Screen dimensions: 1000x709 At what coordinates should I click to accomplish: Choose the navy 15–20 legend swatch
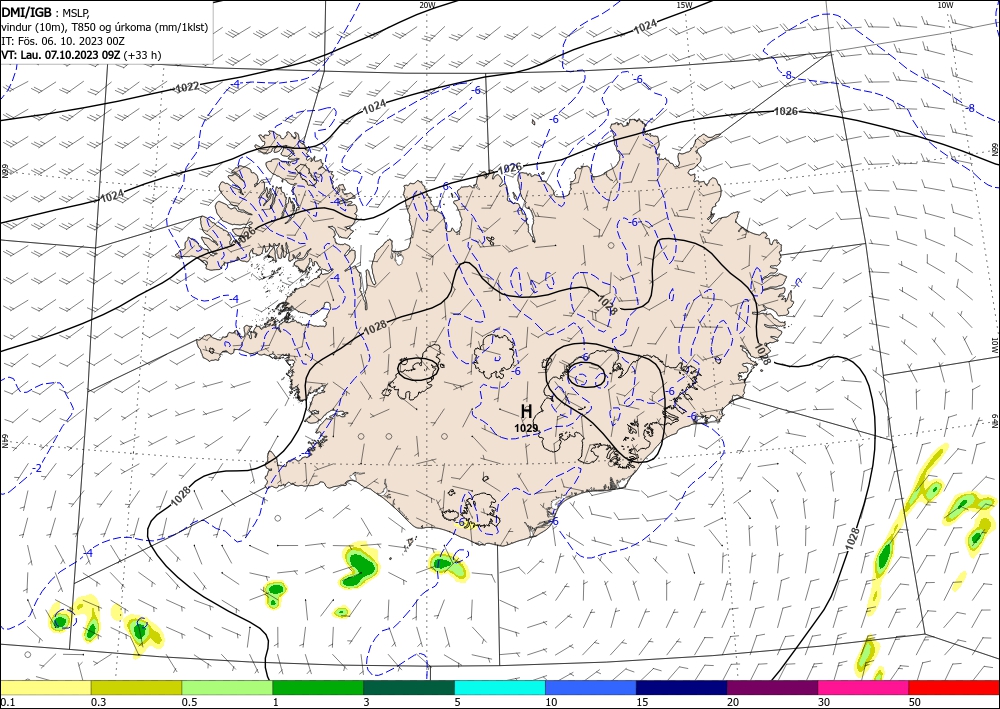coord(682,687)
